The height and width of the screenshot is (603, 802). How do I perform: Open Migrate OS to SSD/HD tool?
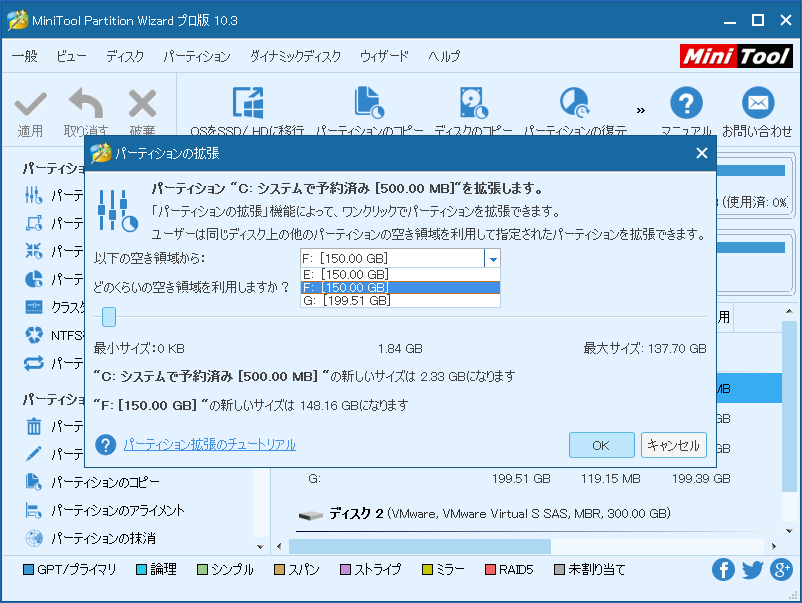point(248,103)
